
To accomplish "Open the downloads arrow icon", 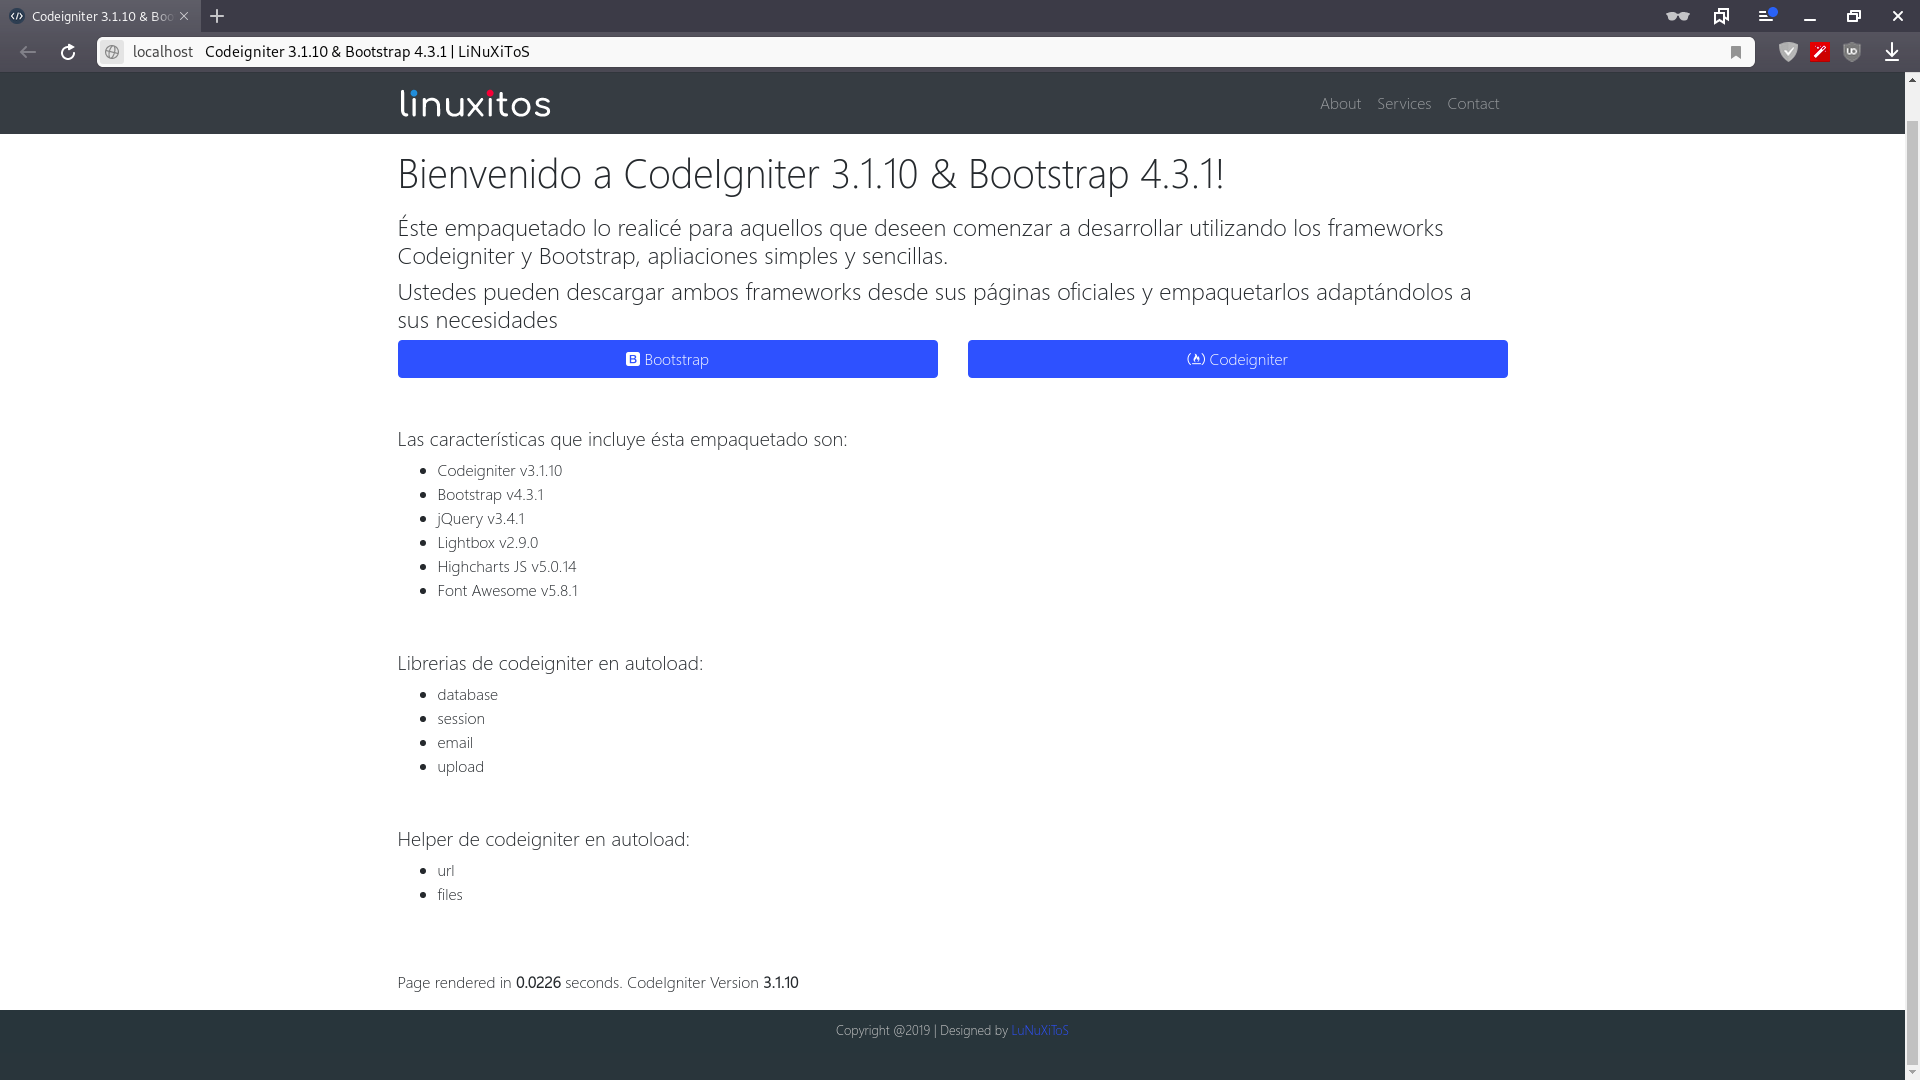I will pos(1892,52).
